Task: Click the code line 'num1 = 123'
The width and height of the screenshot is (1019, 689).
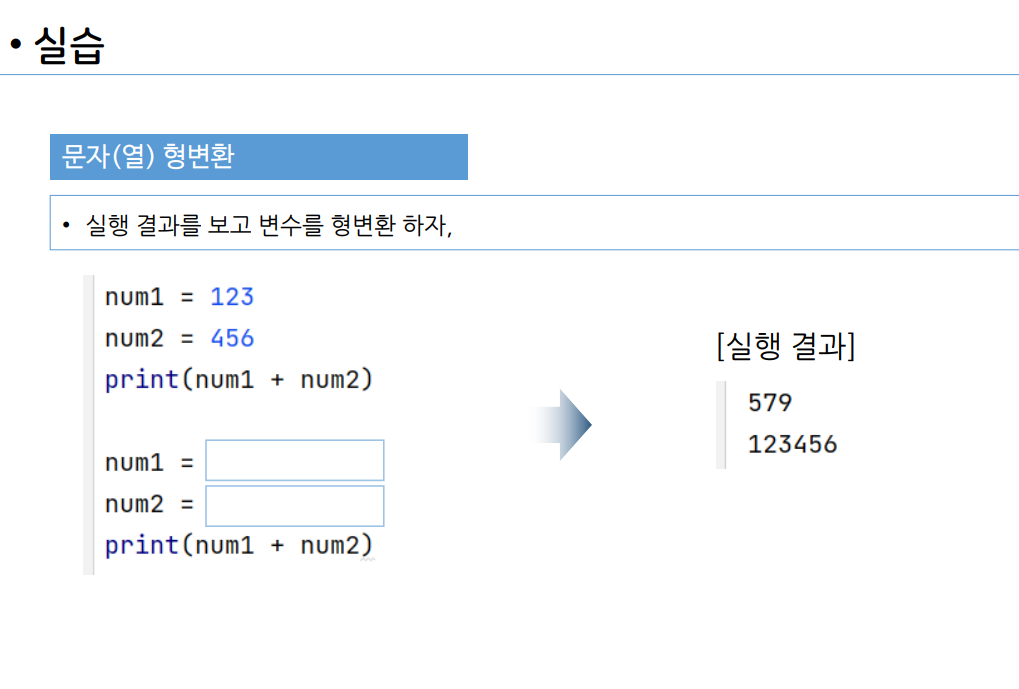Action: 179,297
